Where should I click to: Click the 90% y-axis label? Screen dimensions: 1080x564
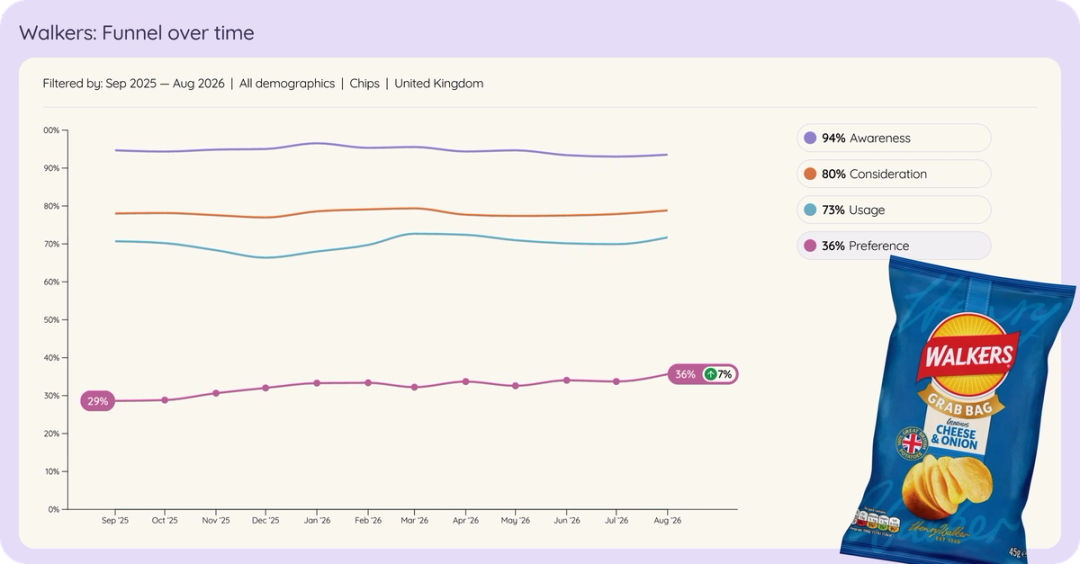coord(52,168)
